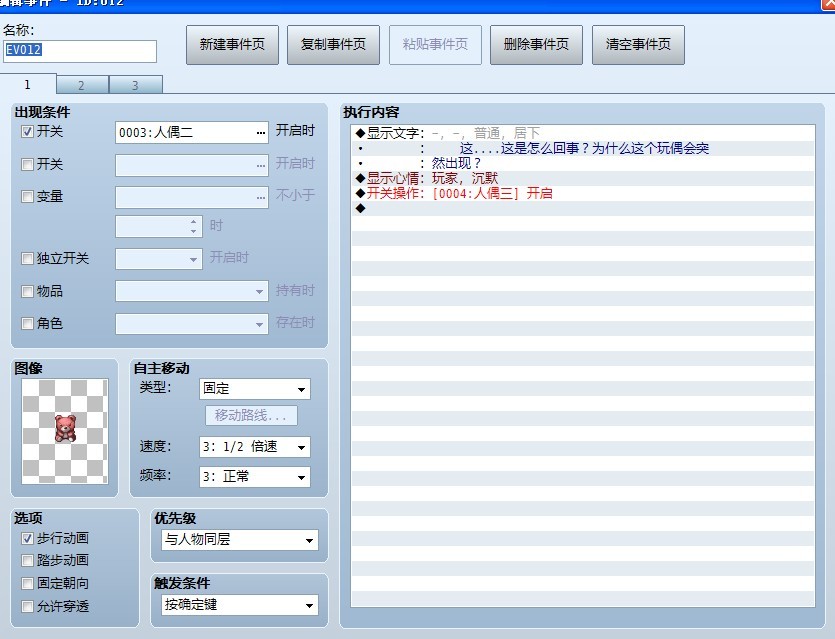
Task: Toggle the first 开关 condition checkbox
Action: point(27,132)
